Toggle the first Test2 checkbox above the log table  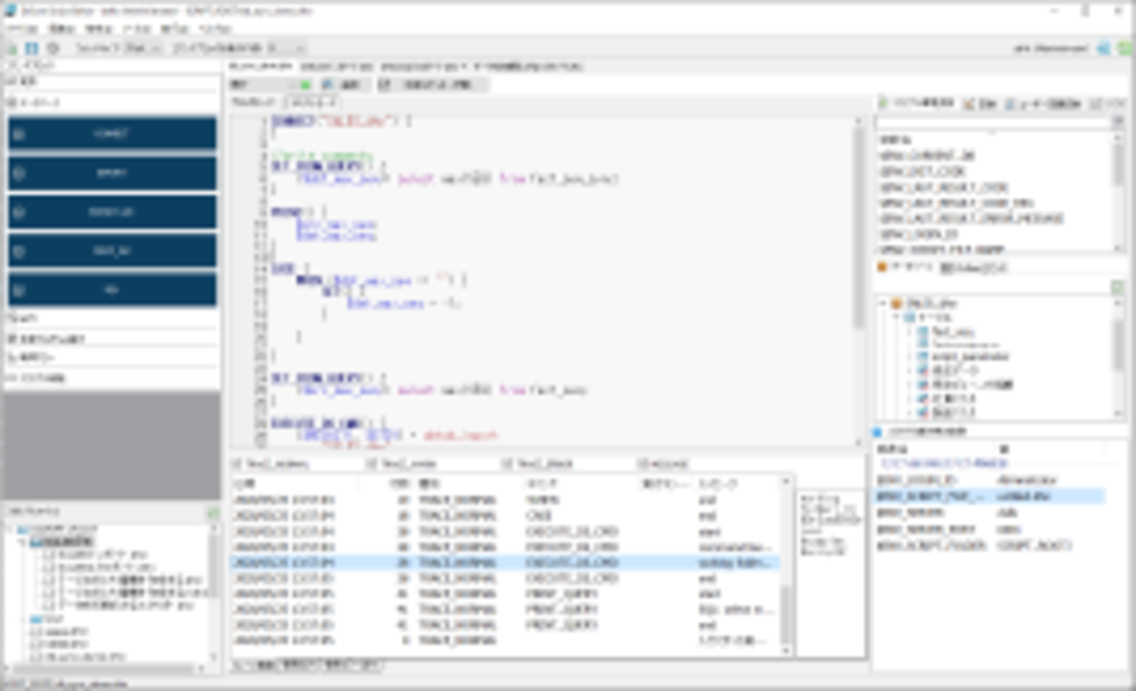237,464
